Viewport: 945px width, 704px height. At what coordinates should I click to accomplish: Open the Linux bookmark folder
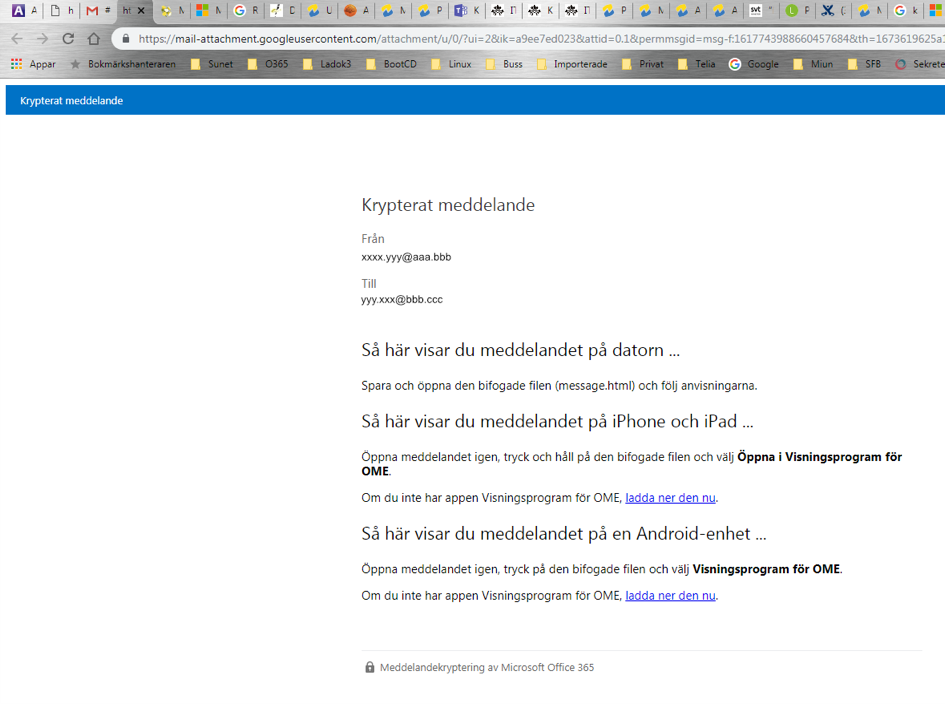click(x=451, y=64)
